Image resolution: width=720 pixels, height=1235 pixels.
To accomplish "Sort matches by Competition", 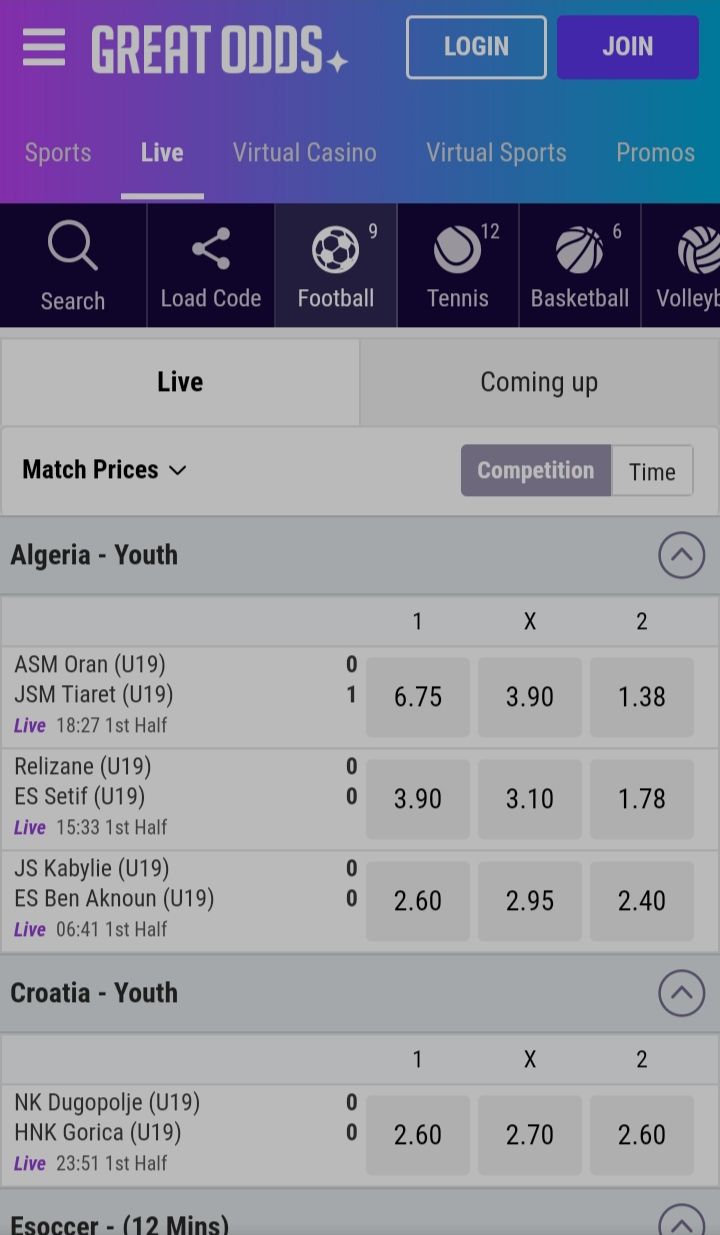I will (x=535, y=470).
